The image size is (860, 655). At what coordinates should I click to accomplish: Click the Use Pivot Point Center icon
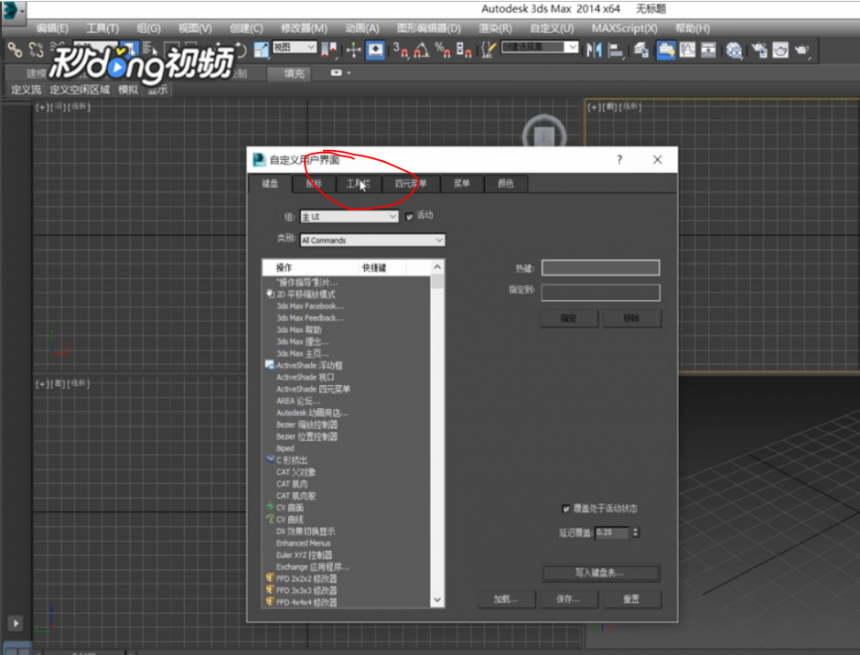pyautogui.click(x=329, y=50)
